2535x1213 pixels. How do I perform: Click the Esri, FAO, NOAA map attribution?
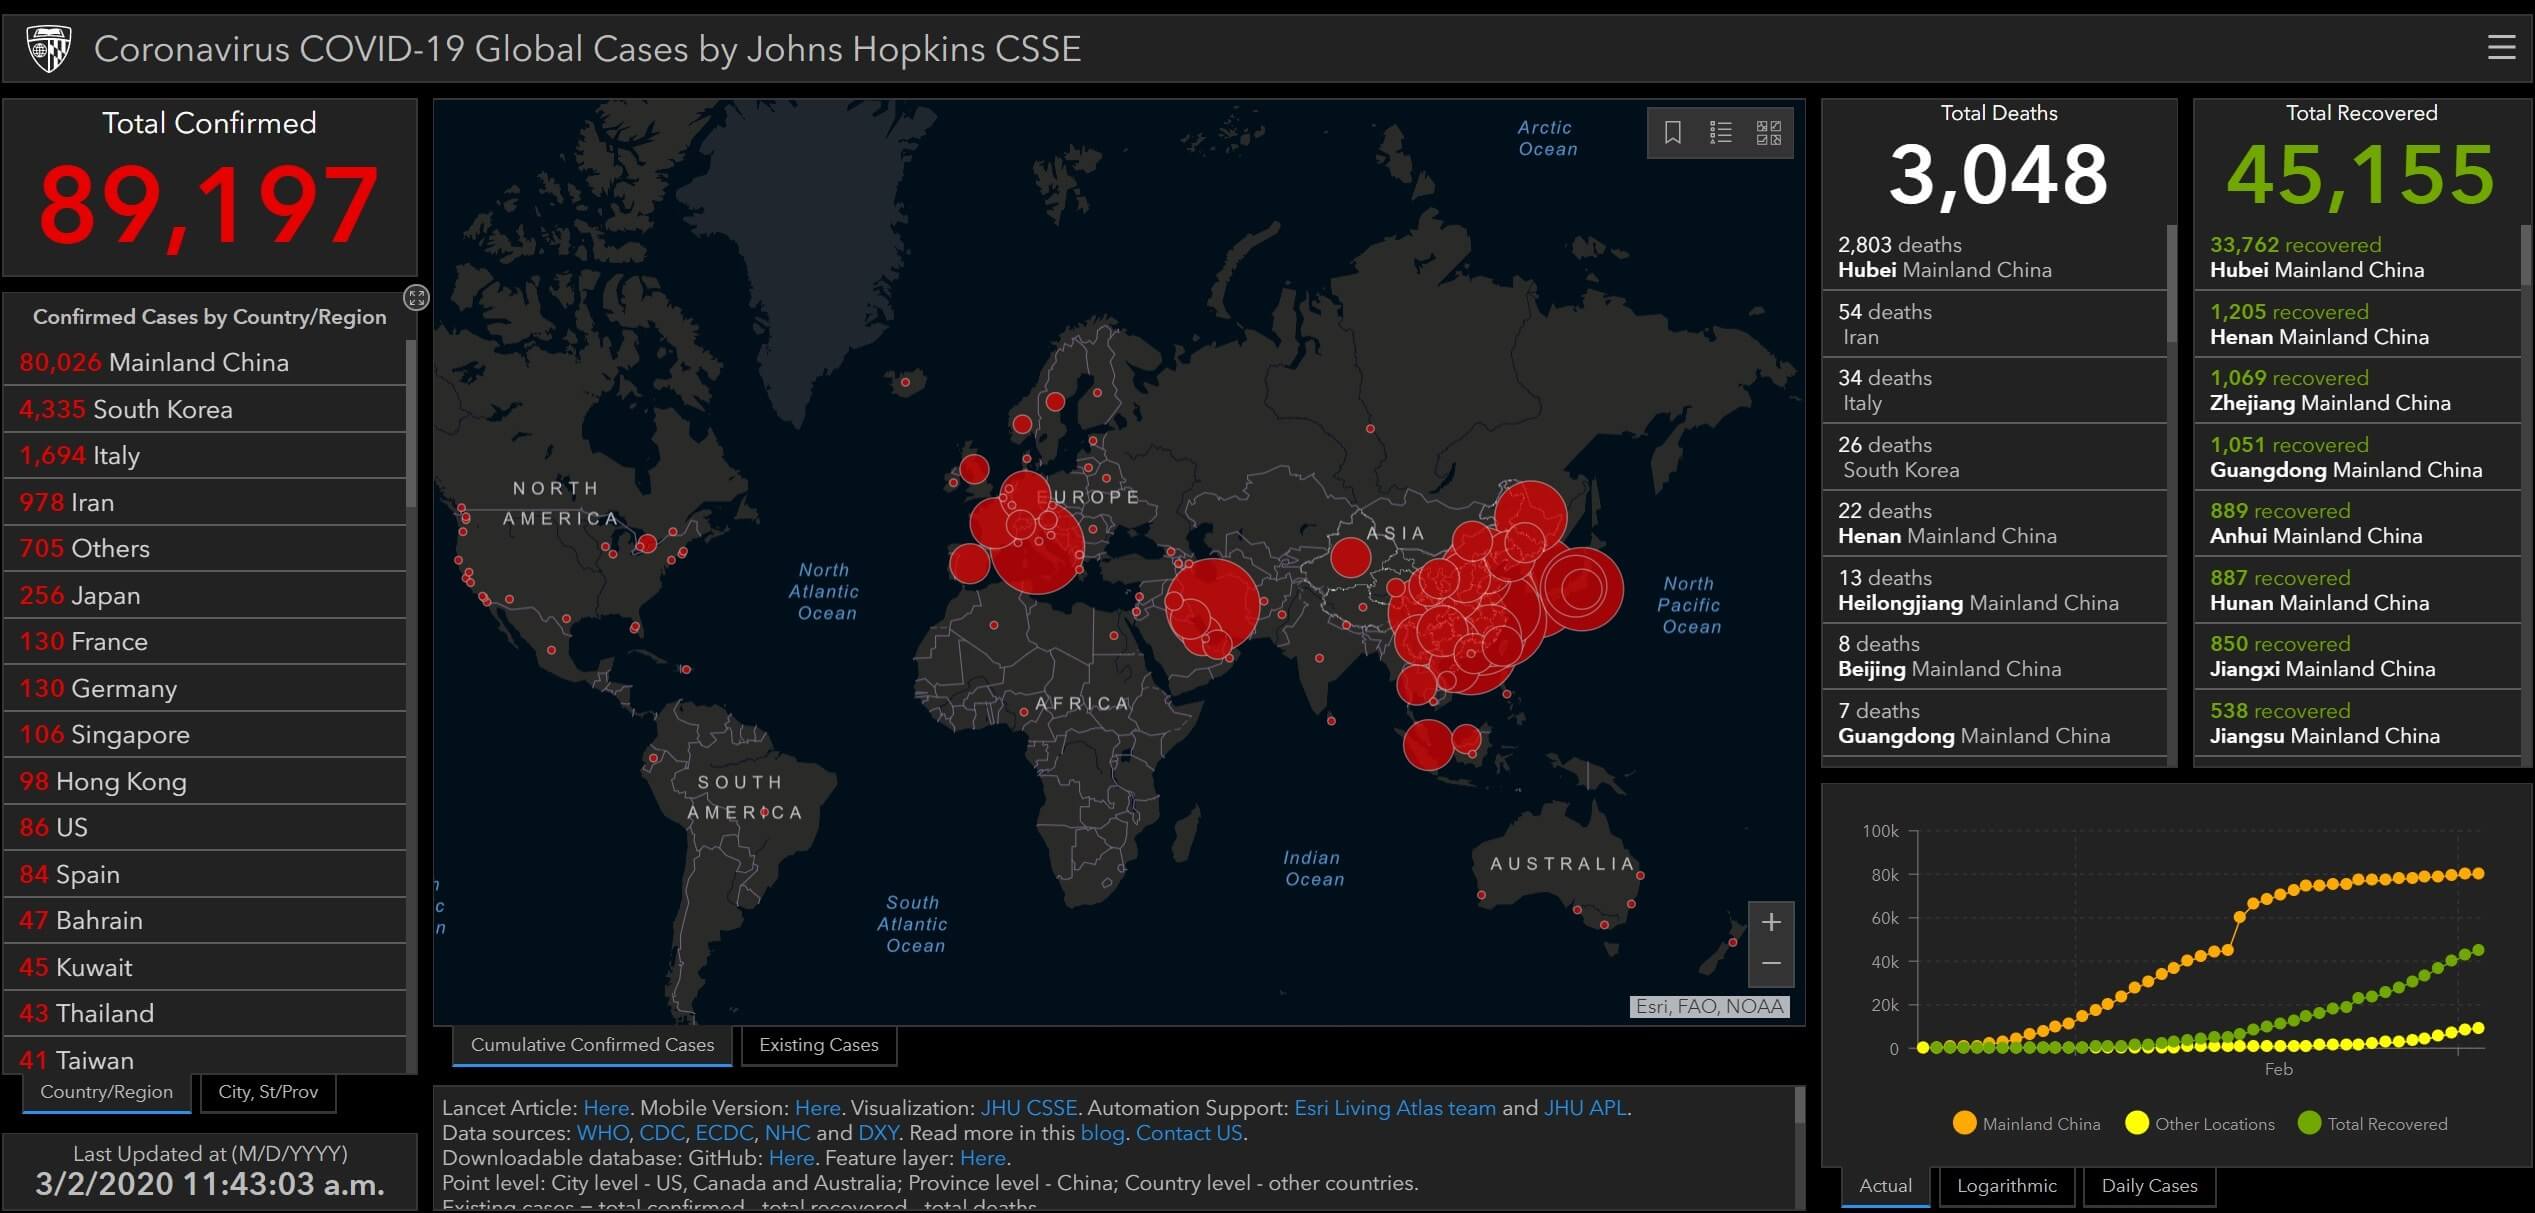click(1709, 1006)
